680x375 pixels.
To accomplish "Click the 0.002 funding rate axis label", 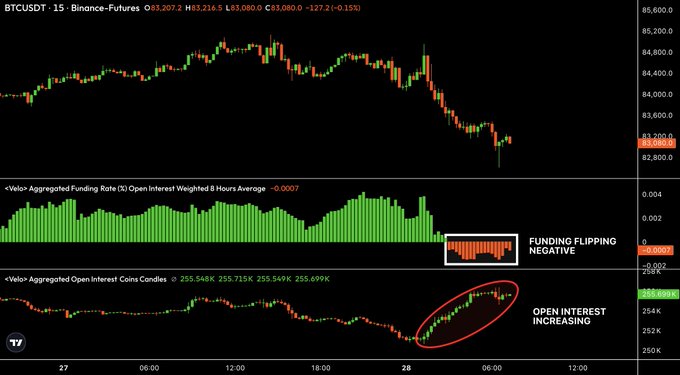I will point(653,218).
